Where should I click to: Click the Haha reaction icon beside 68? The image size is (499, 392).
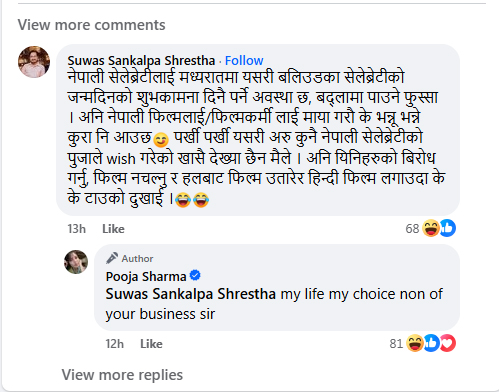[431, 228]
